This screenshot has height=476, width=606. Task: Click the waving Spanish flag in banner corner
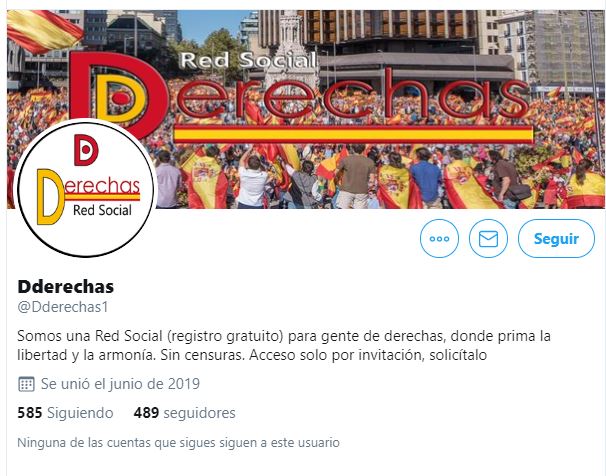pyautogui.click(x=43, y=31)
